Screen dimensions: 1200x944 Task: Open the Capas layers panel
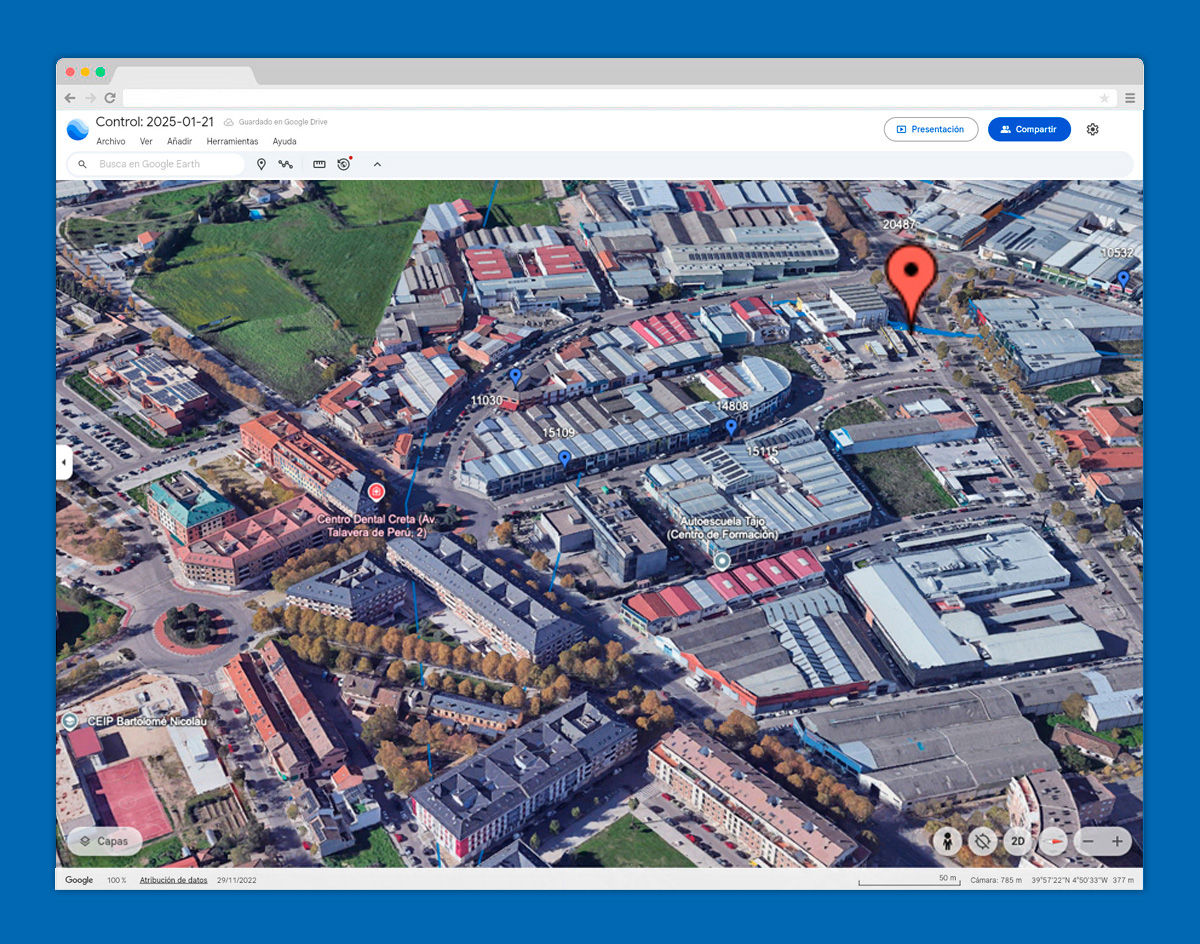[x=104, y=841]
